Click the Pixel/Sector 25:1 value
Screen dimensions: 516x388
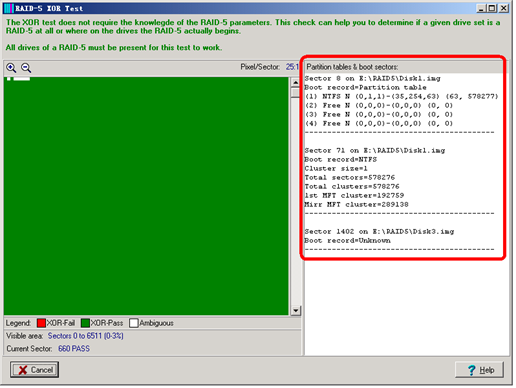coord(292,67)
